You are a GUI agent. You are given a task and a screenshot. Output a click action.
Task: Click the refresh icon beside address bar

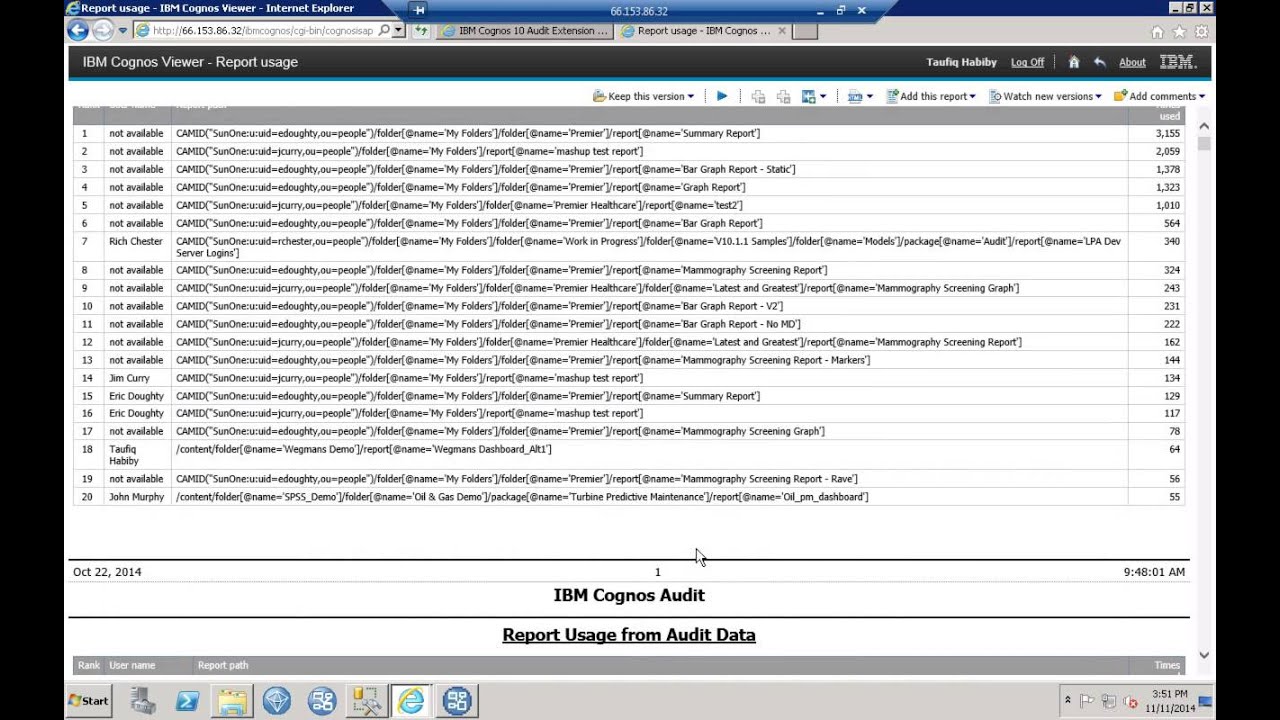pos(421,30)
